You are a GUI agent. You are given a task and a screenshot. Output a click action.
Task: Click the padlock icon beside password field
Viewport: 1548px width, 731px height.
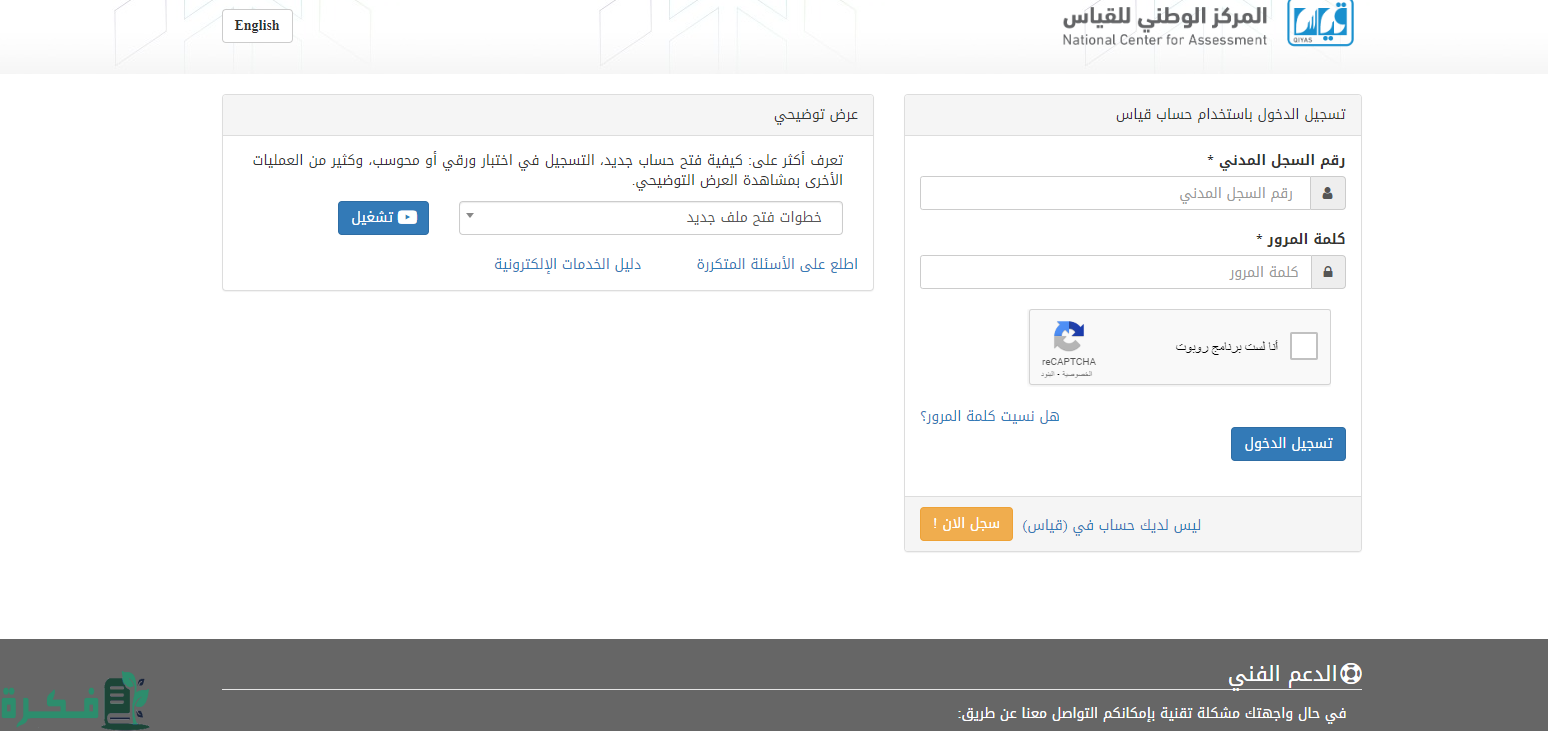pos(1327,272)
